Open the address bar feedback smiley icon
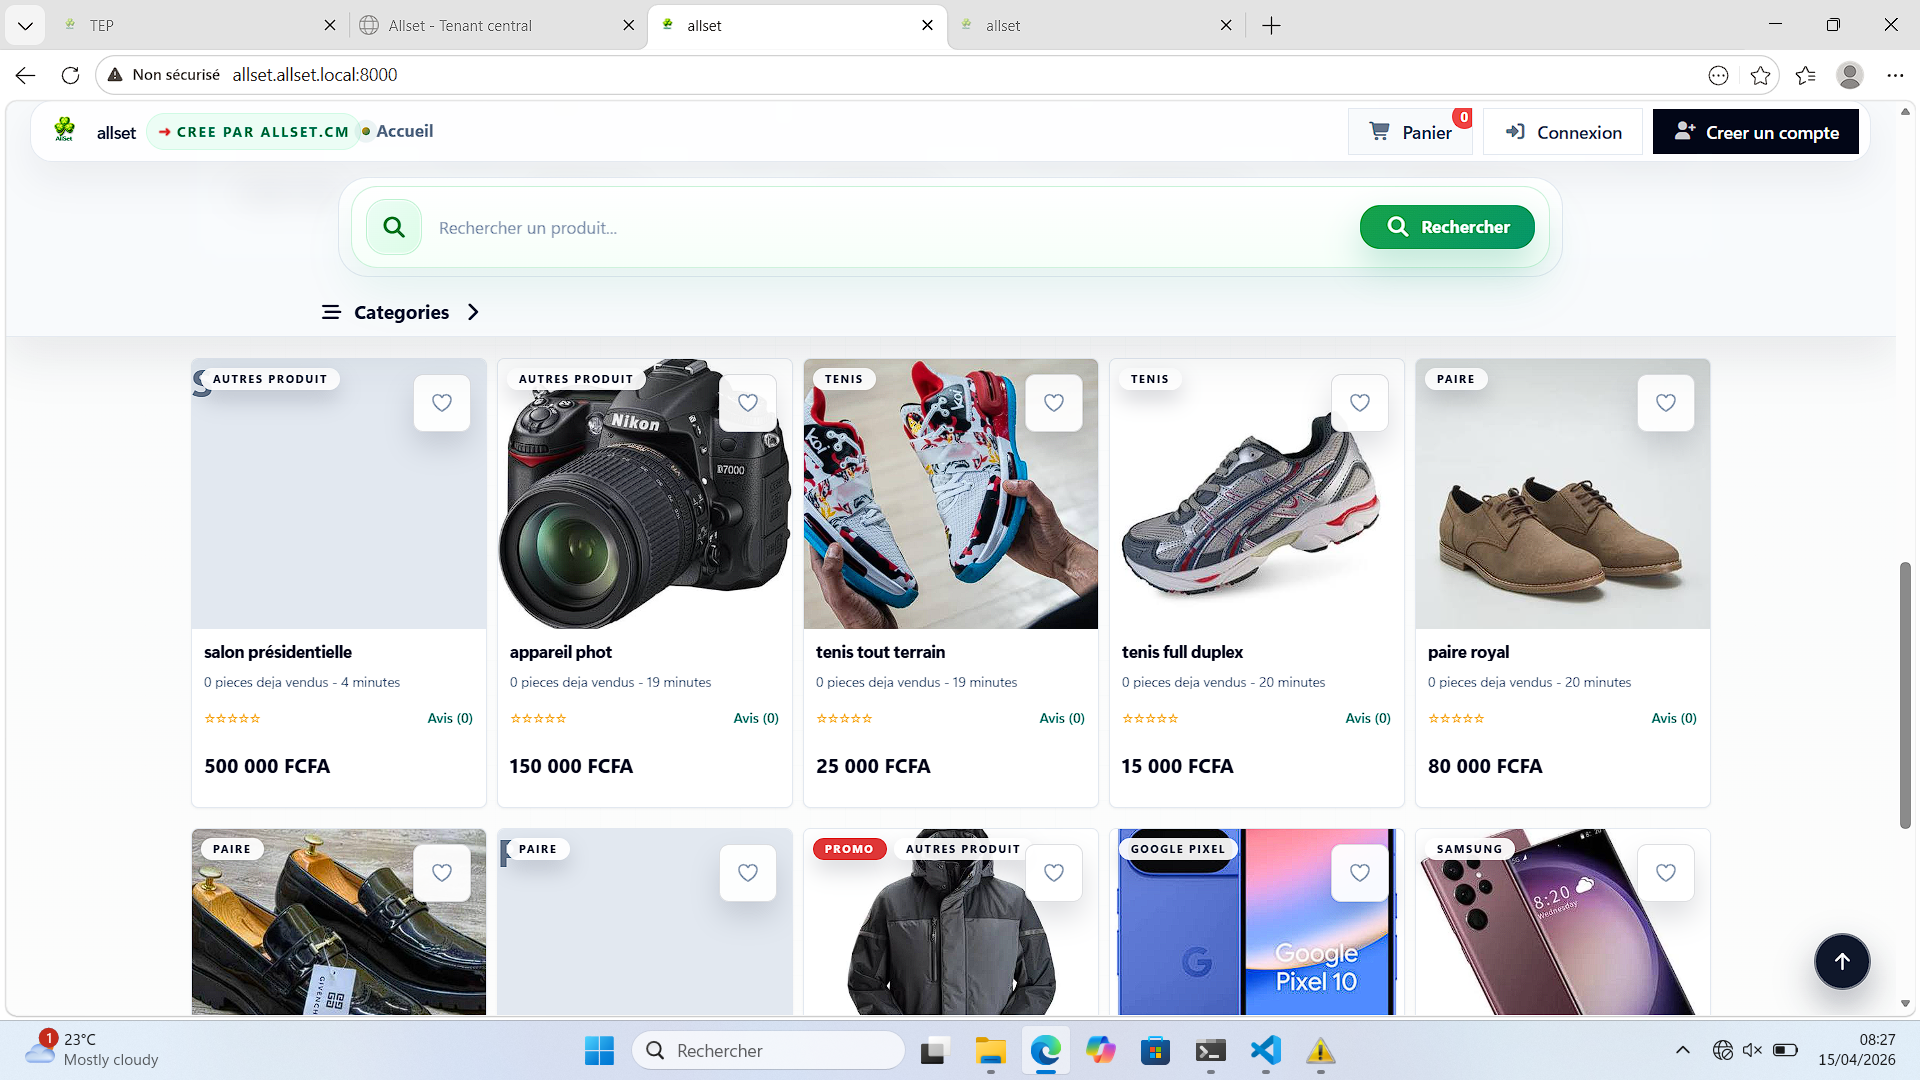The width and height of the screenshot is (1920, 1080). (1718, 75)
